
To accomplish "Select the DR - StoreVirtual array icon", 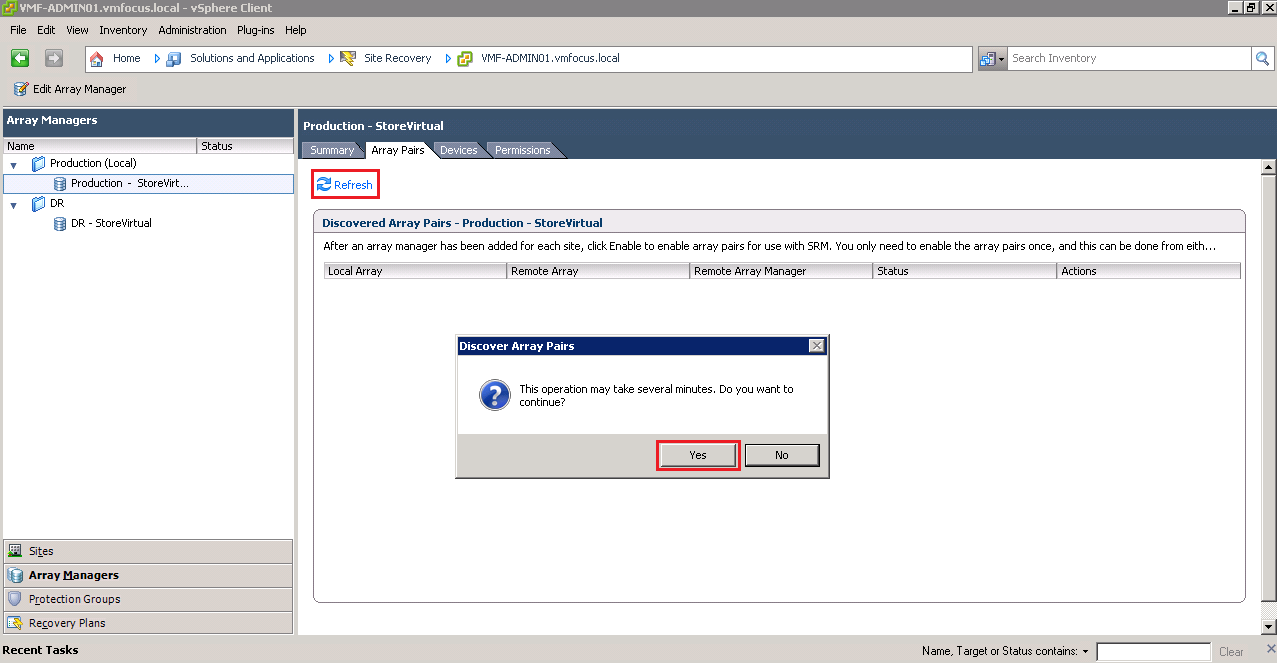I will pos(60,223).
